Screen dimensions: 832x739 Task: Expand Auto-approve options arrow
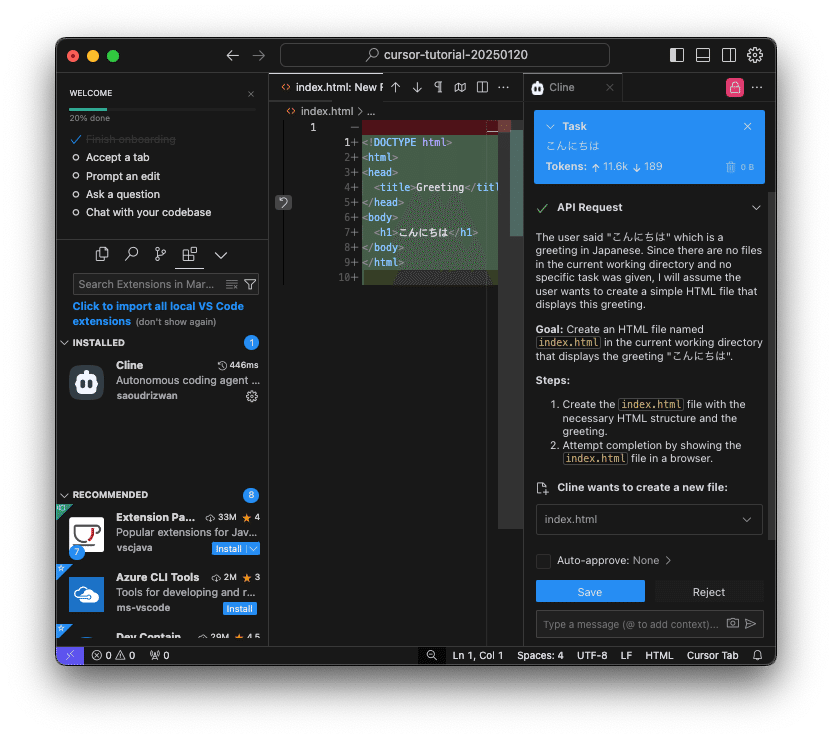pyautogui.click(x=669, y=561)
